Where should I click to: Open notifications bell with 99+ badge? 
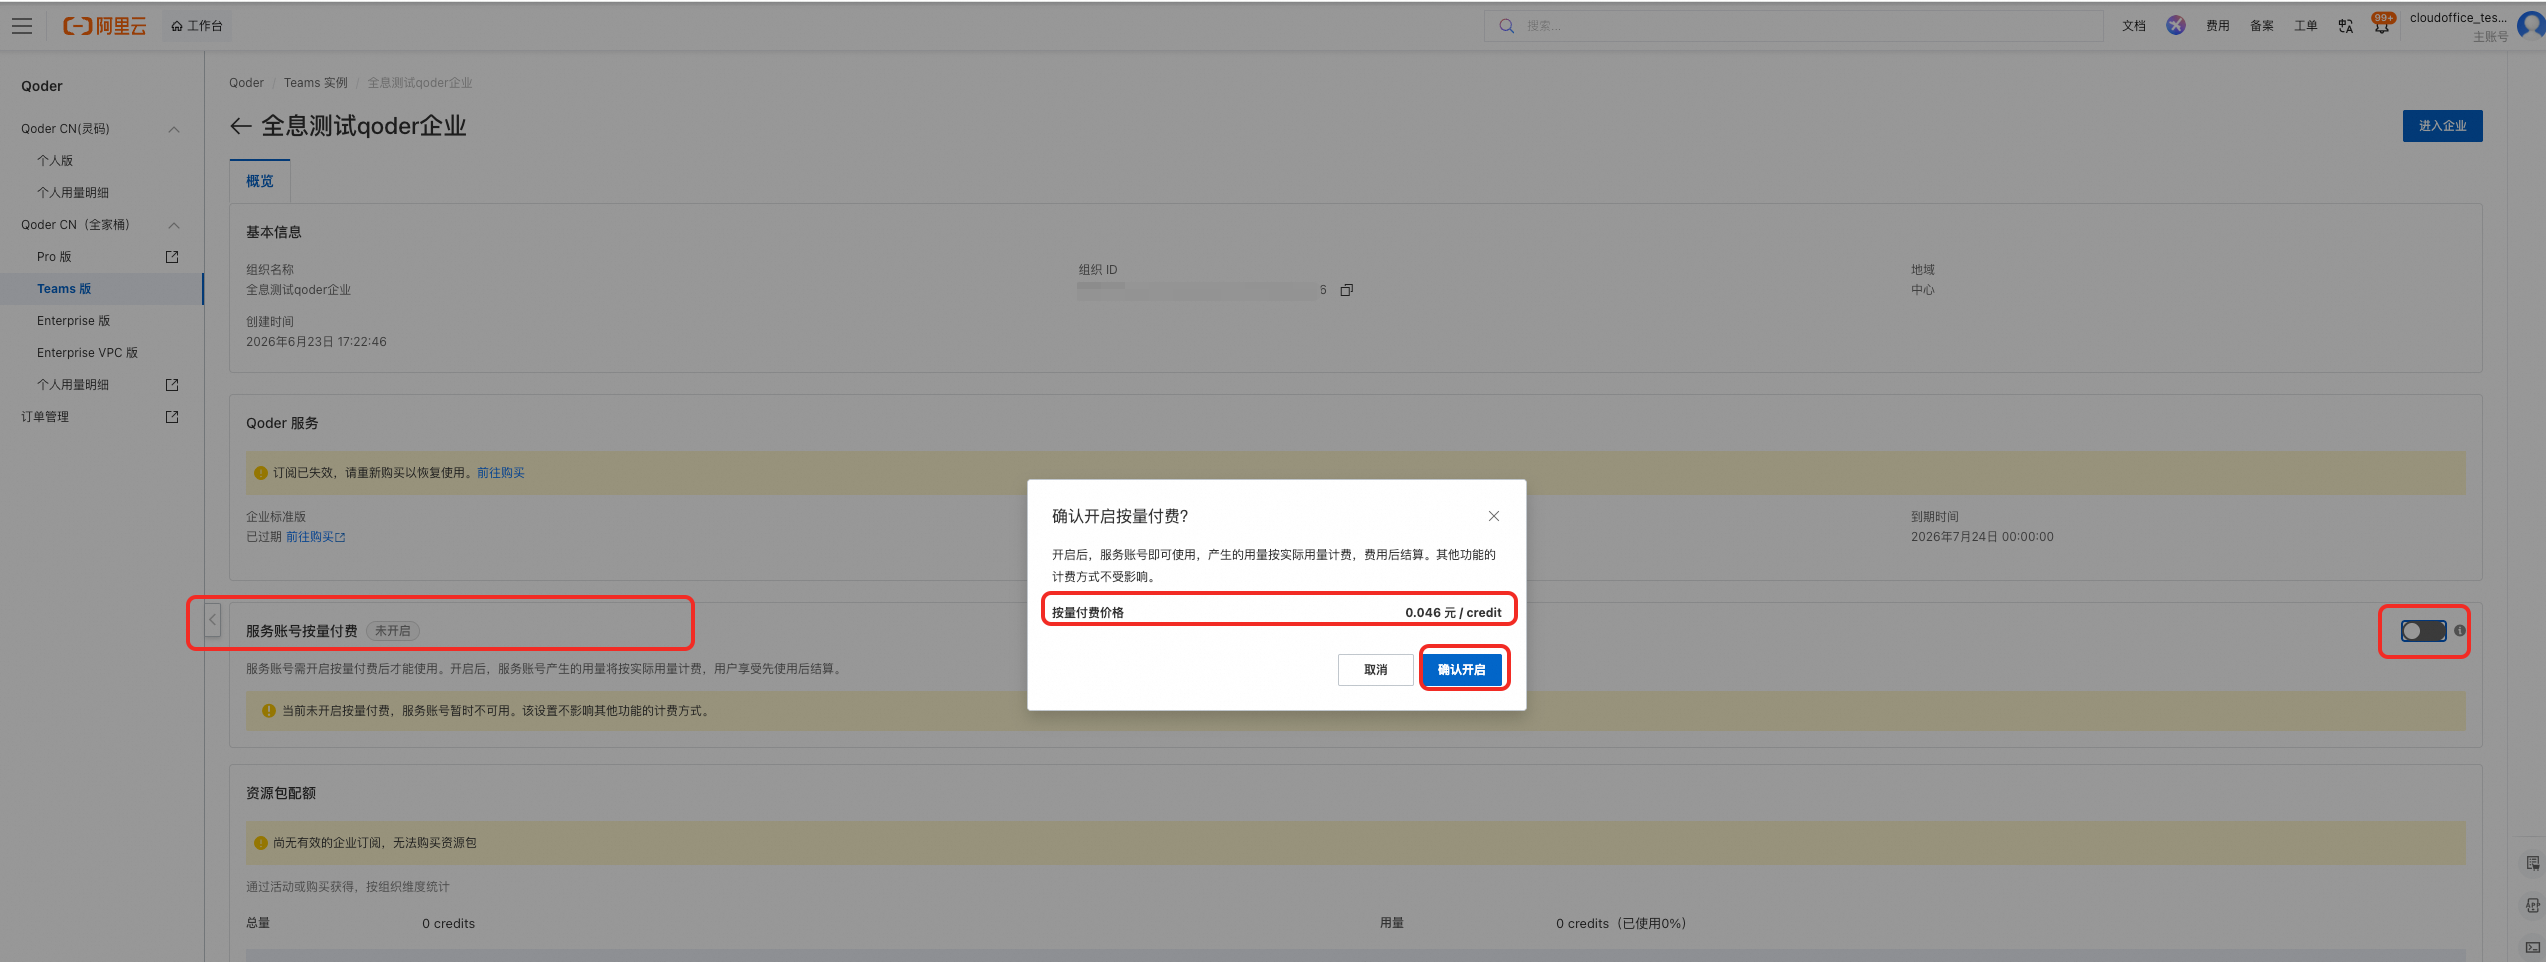click(2382, 24)
